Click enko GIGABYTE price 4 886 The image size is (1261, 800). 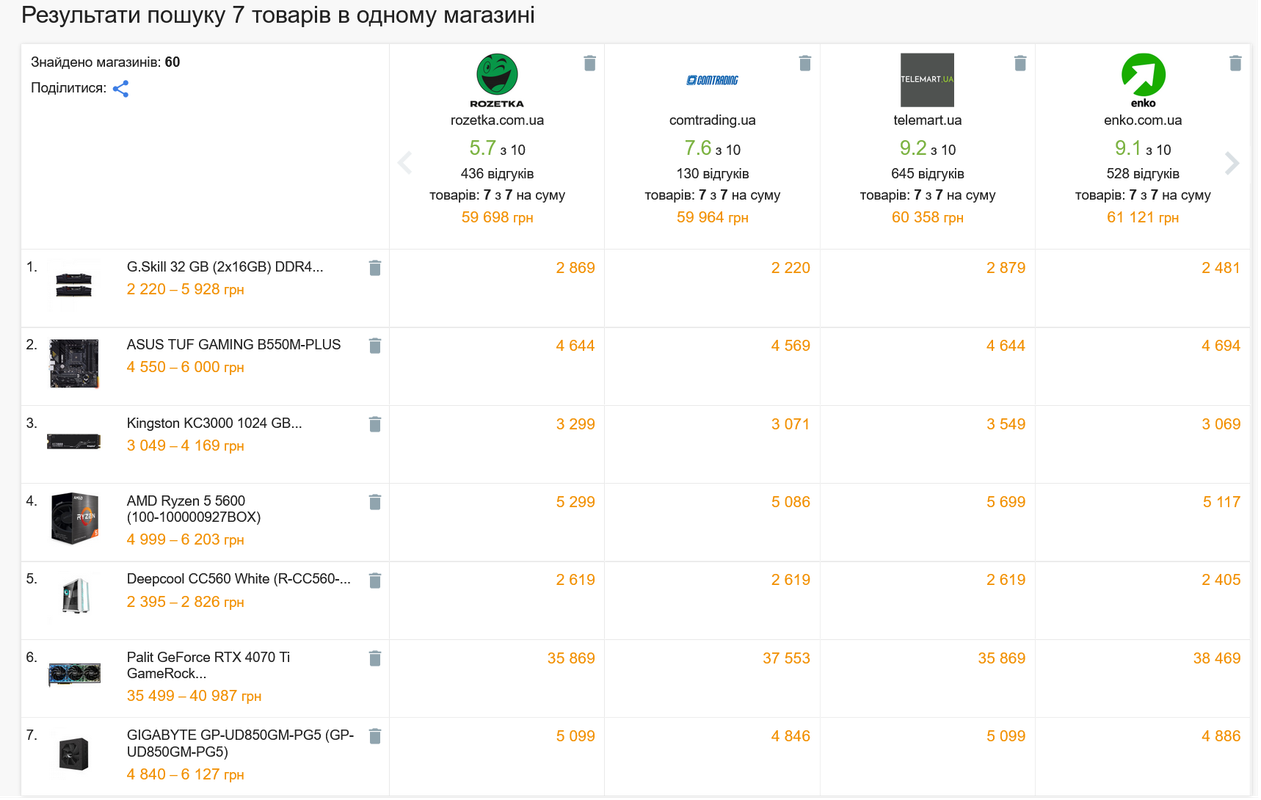tap(1221, 736)
